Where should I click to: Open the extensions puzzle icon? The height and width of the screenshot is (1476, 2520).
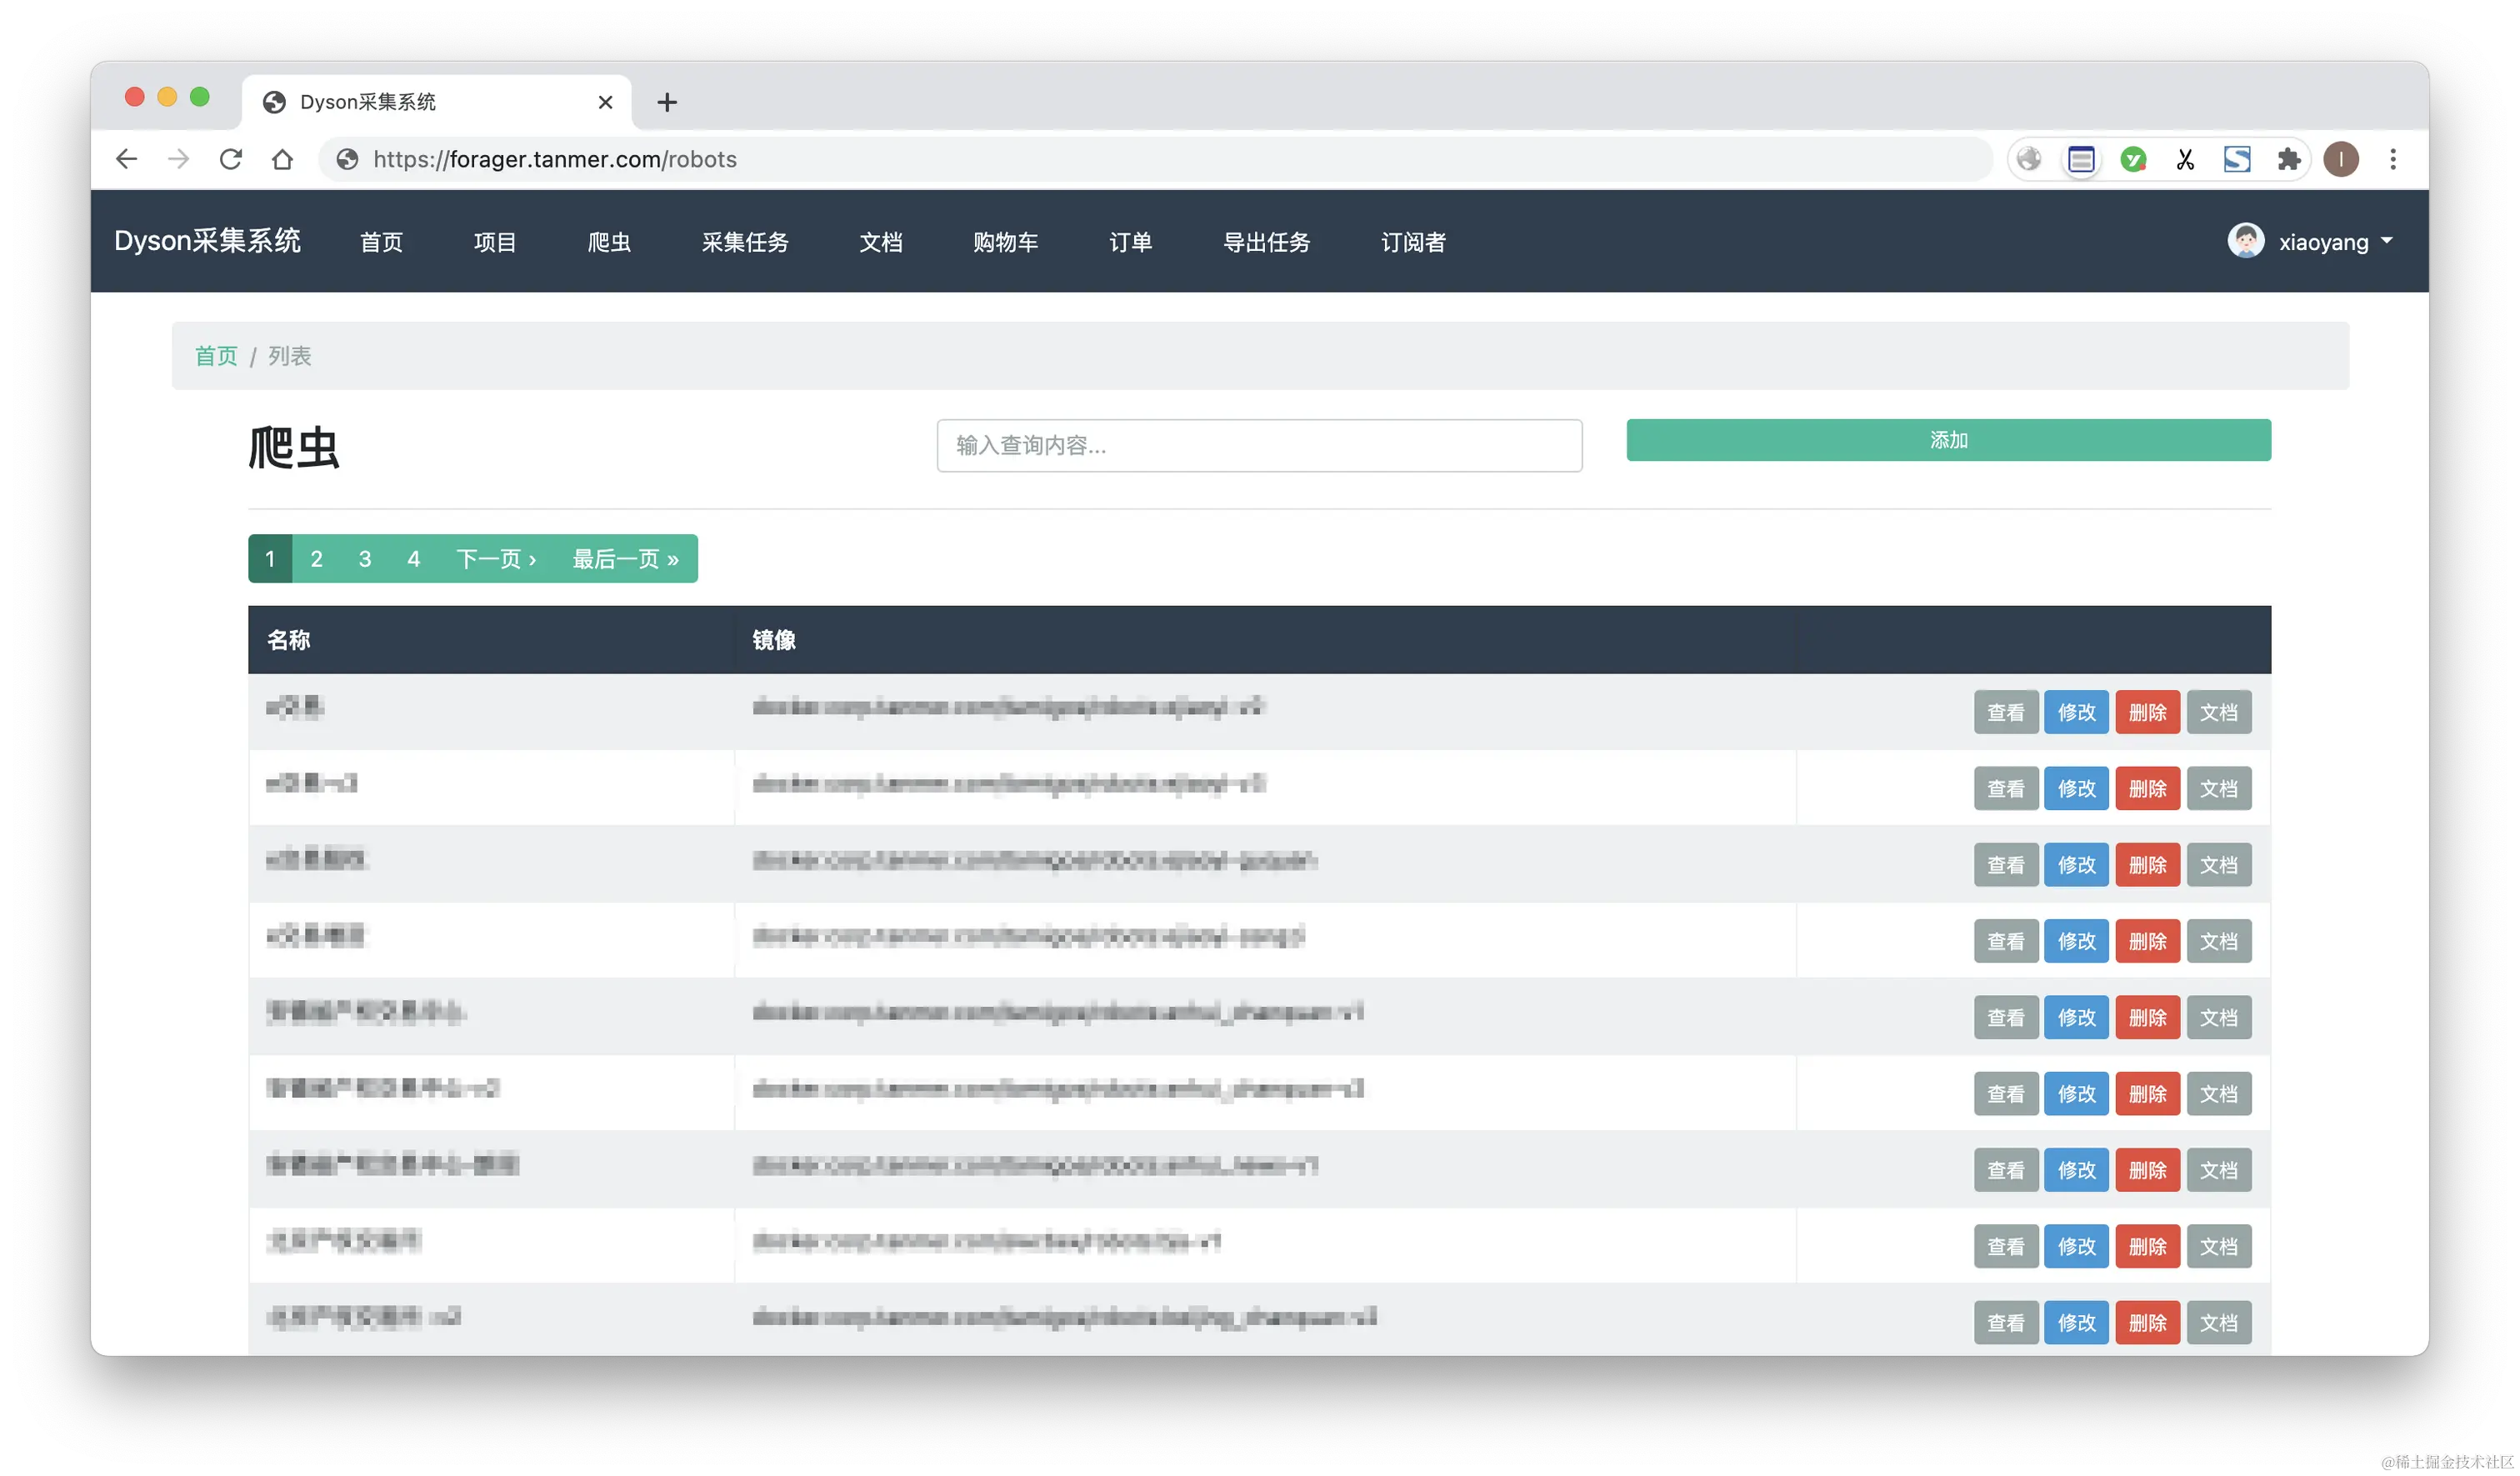[x=2288, y=159]
